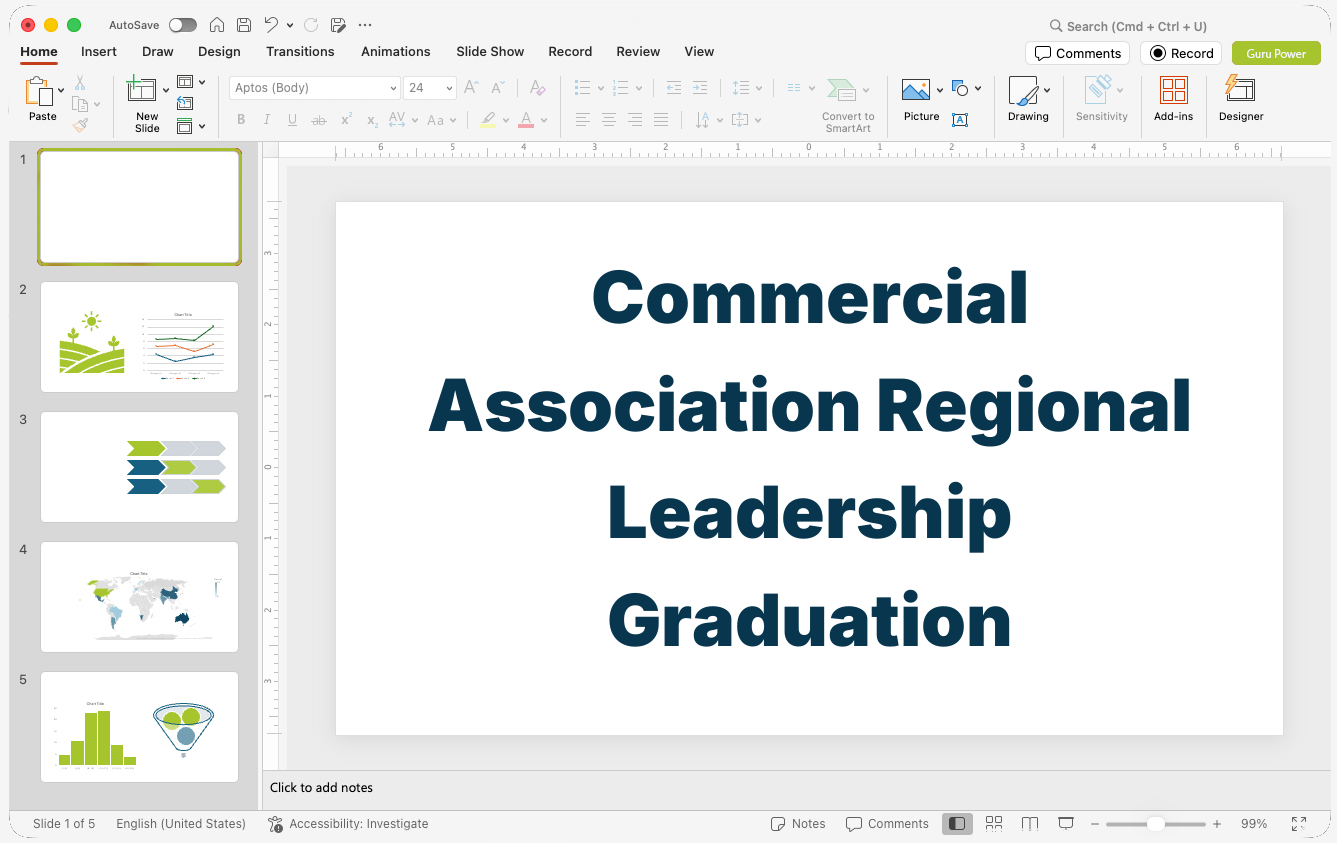Go to the Transitions tab
This screenshot has width=1337, height=843.
(300, 52)
